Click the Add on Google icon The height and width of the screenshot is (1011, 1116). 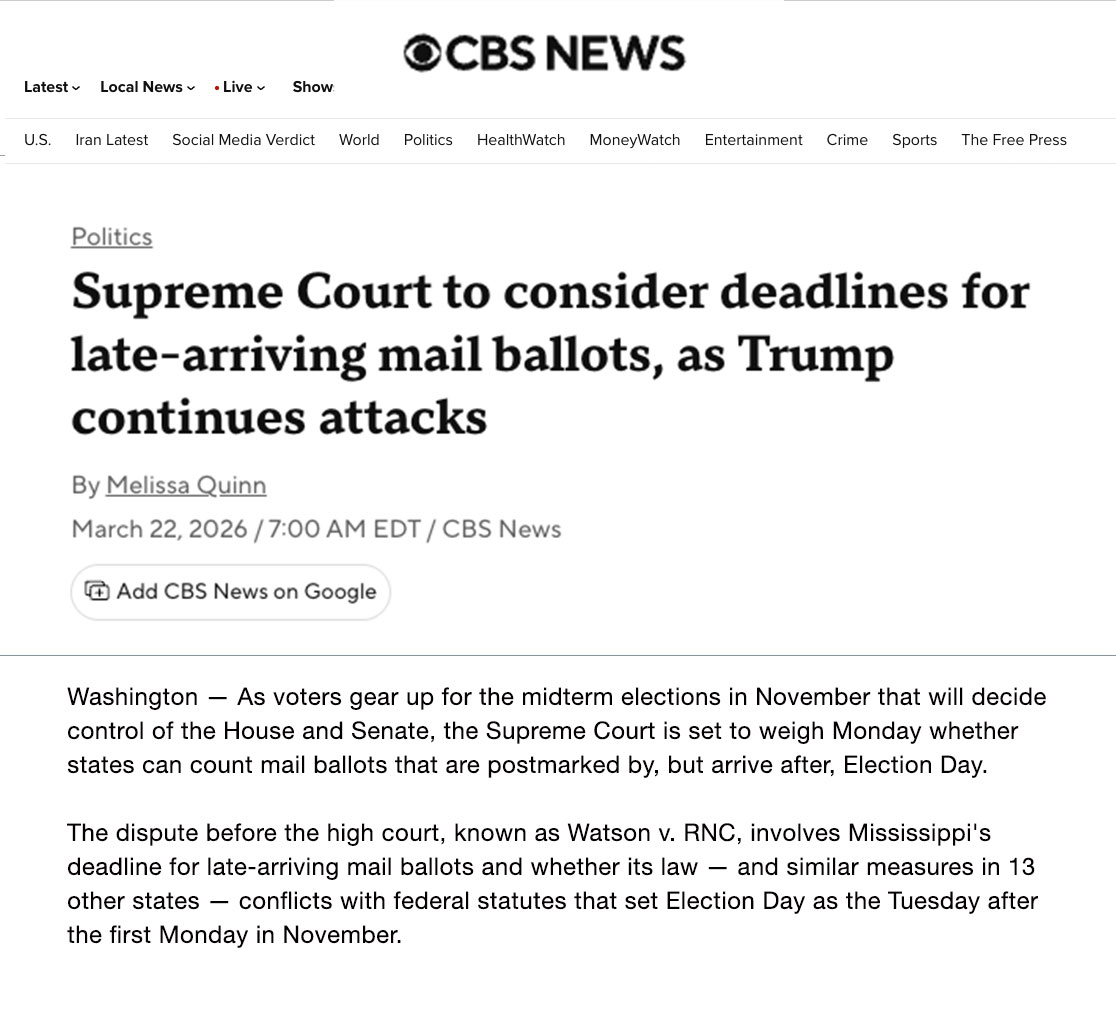click(97, 591)
